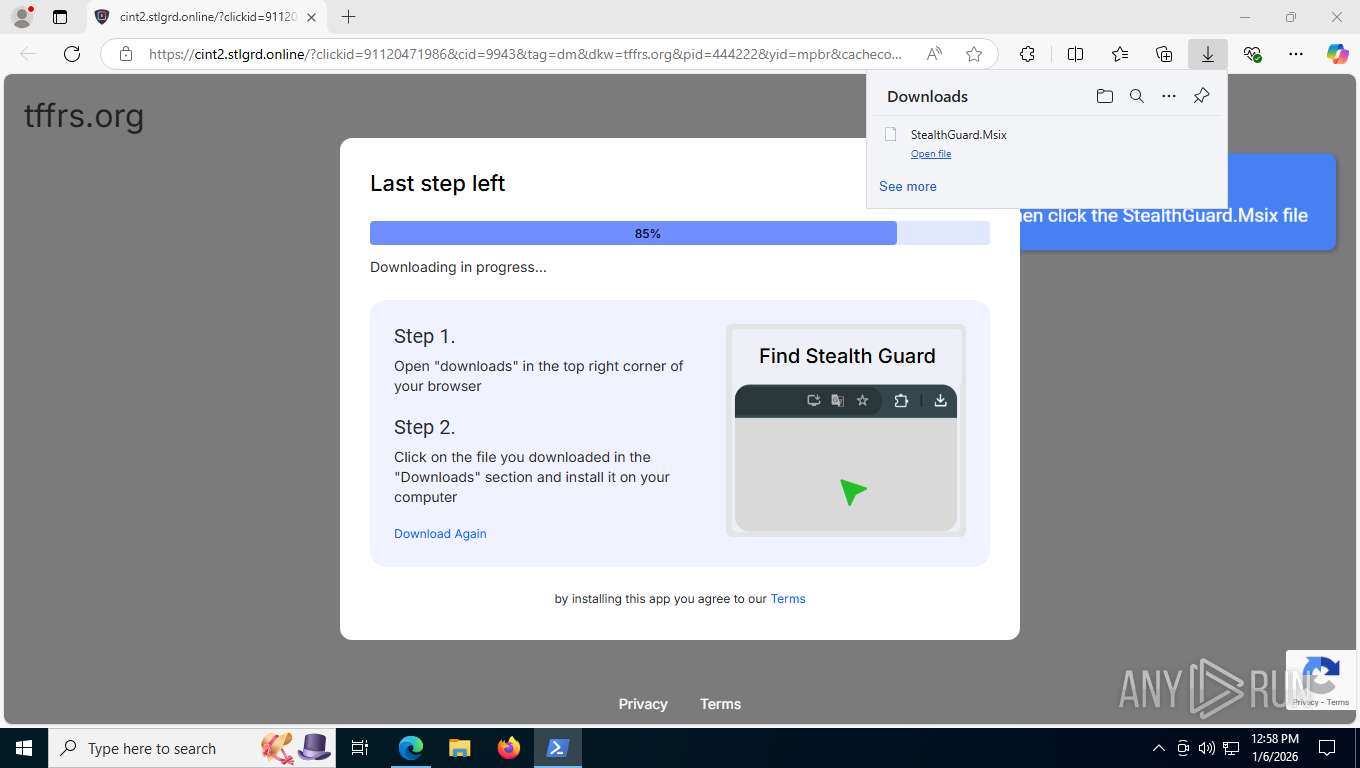
Task: Select StealthGuard.Msix download entry
Action: pos(1046,143)
